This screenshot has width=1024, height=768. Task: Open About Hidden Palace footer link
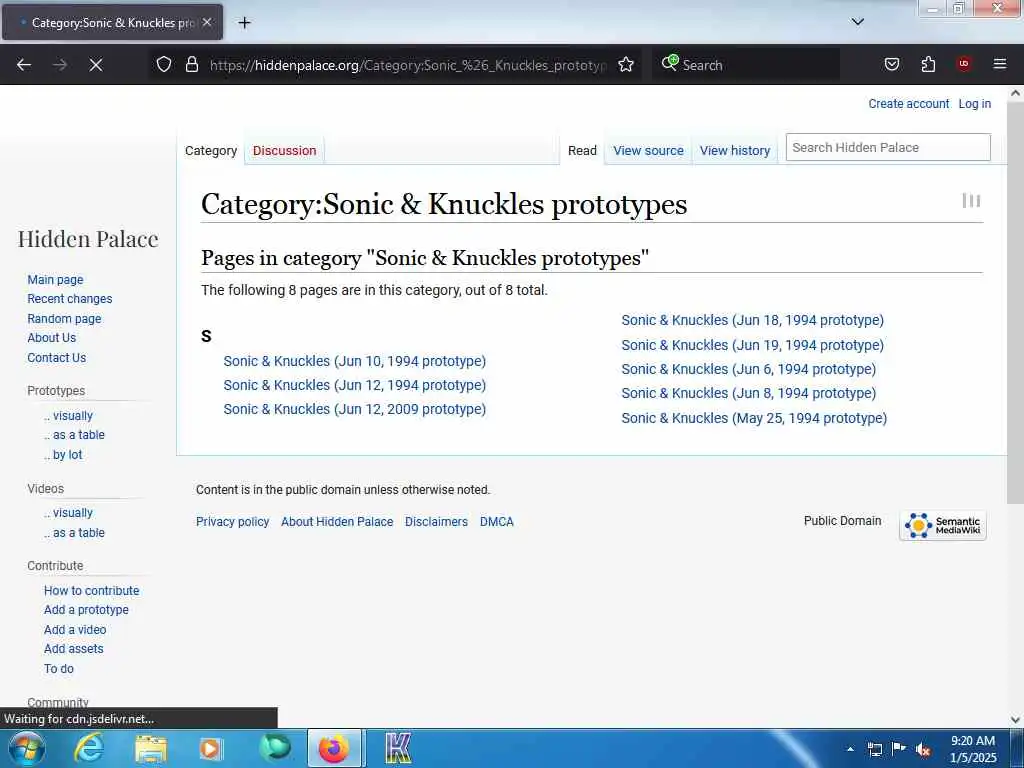point(337,522)
